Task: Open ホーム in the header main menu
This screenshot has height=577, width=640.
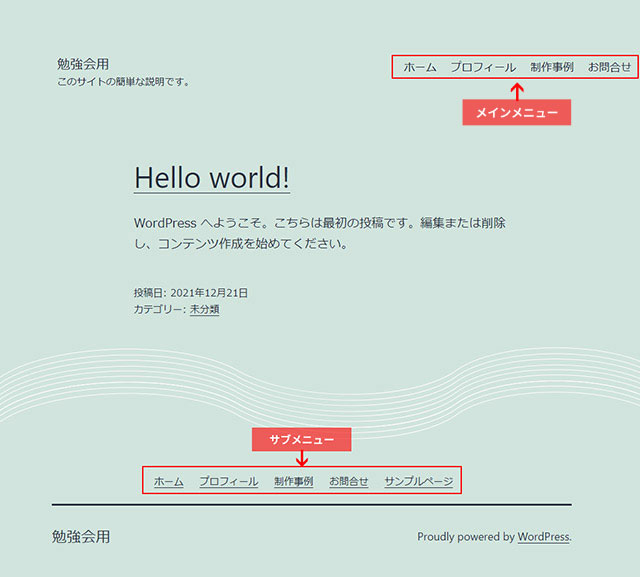Action: pos(420,67)
